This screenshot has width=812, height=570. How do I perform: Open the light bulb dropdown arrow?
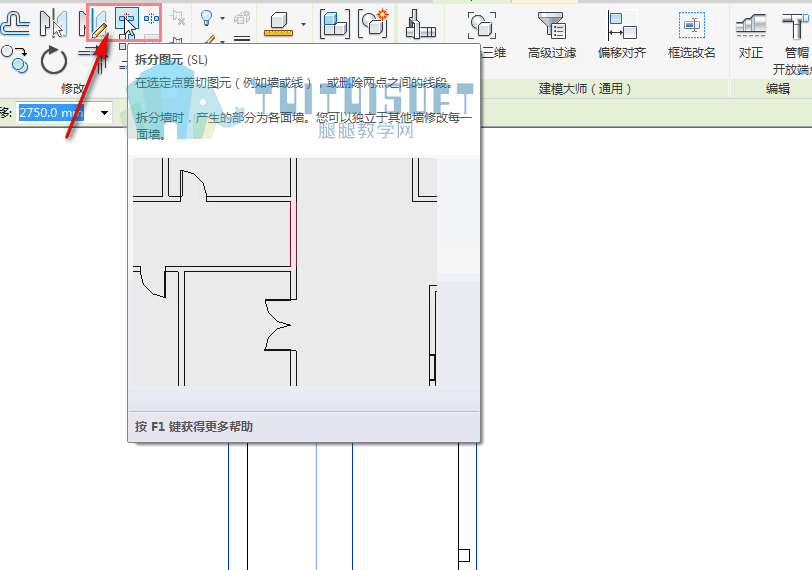pos(222,19)
